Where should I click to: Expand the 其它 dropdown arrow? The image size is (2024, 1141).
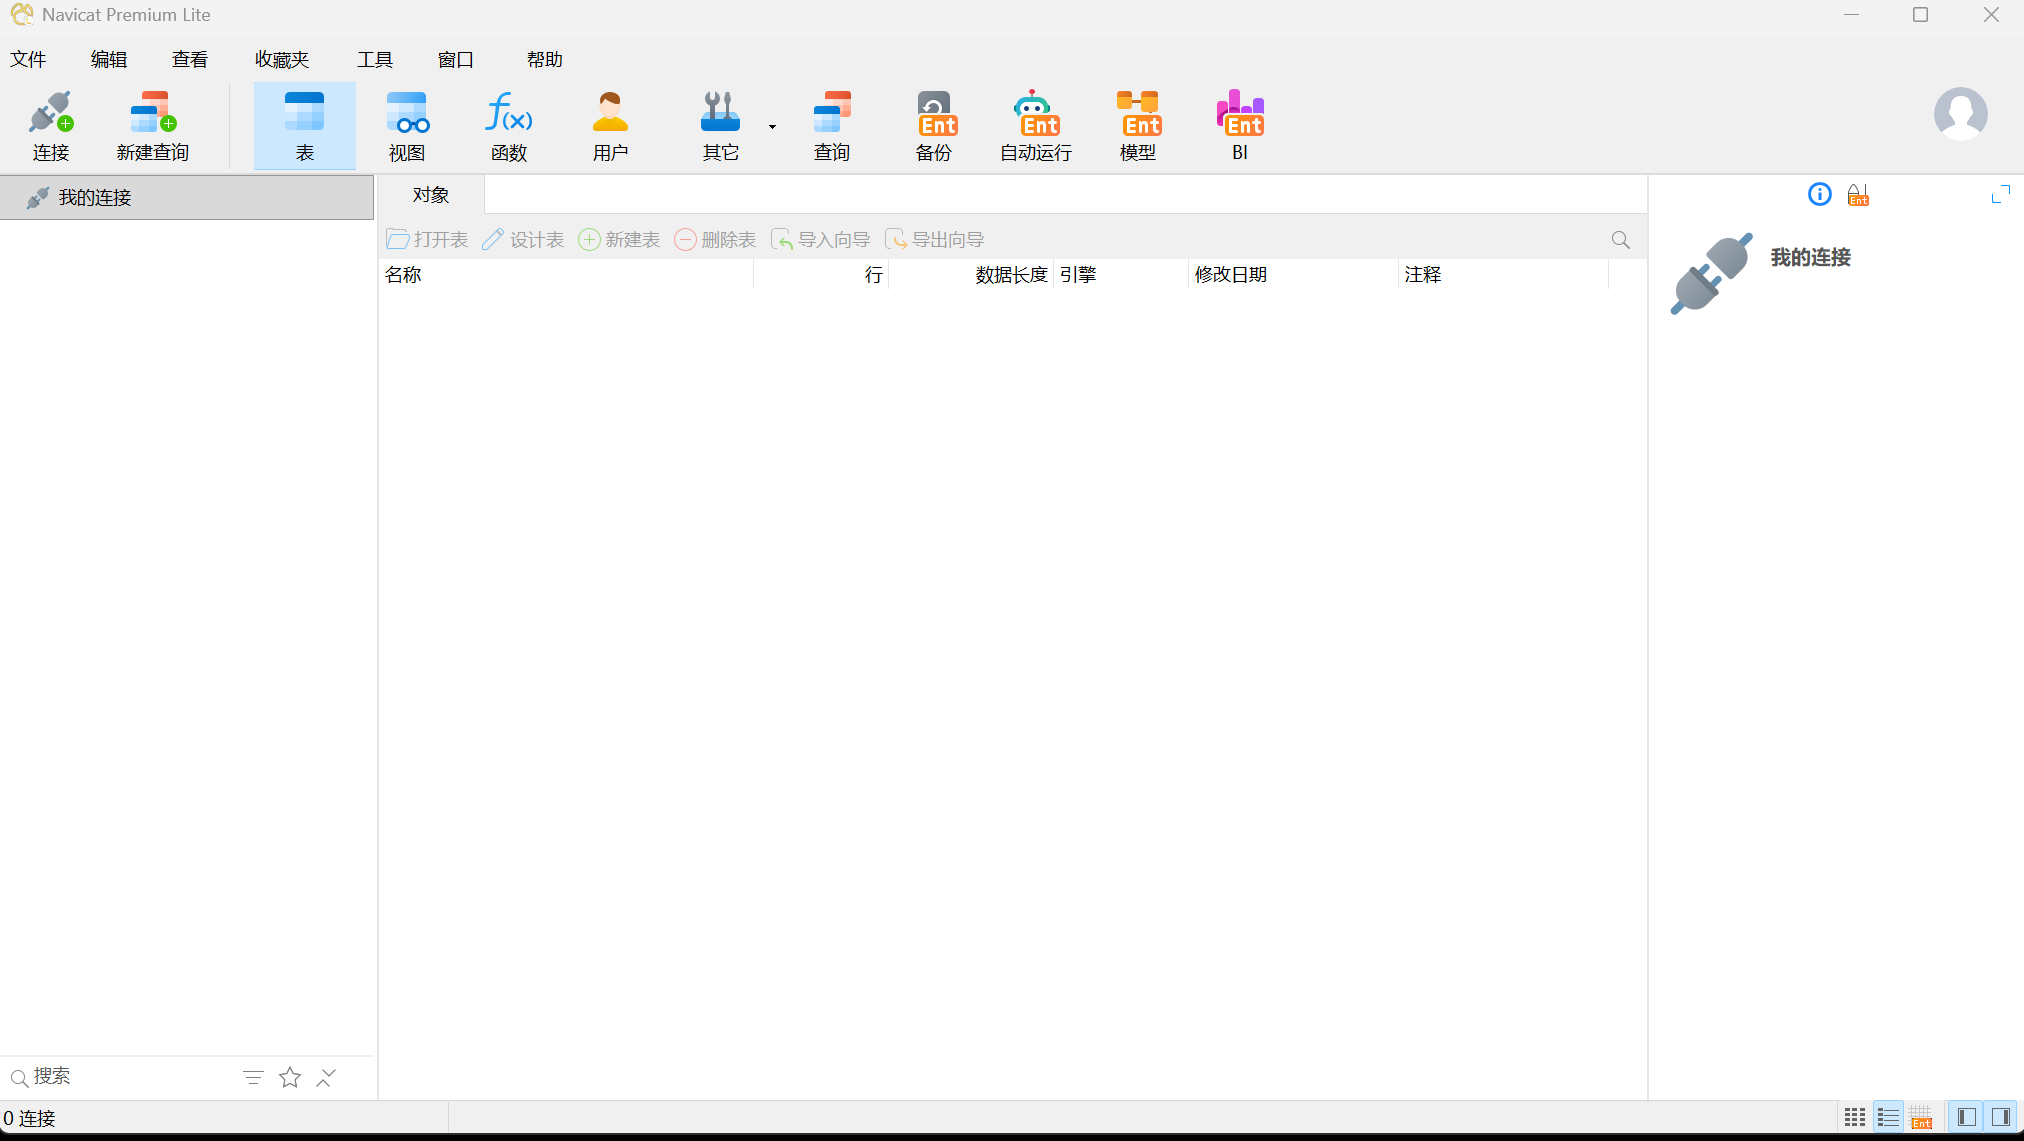click(772, 127)
